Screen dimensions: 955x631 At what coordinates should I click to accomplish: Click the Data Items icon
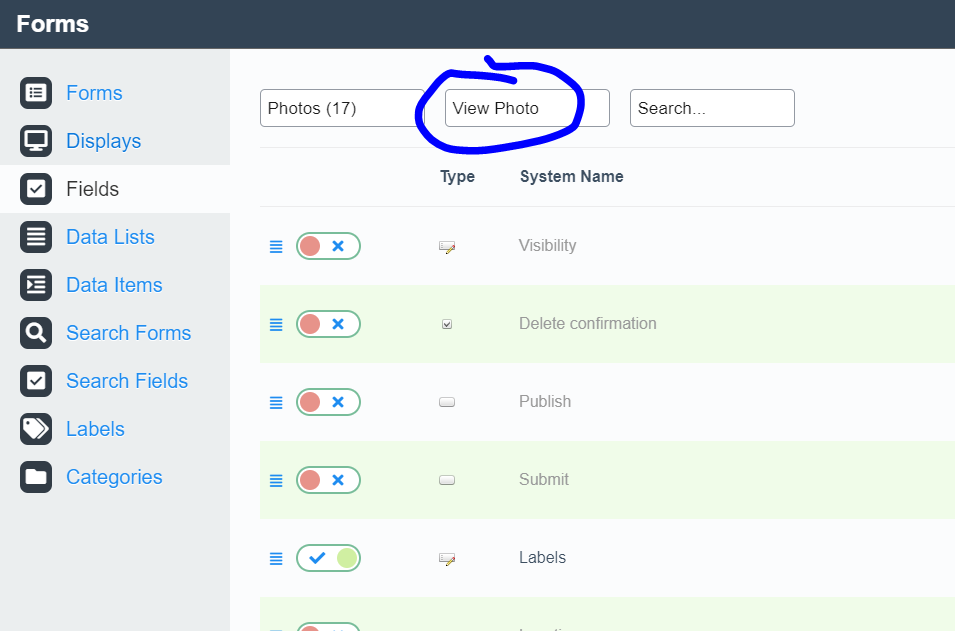click(x=36, y=285)
